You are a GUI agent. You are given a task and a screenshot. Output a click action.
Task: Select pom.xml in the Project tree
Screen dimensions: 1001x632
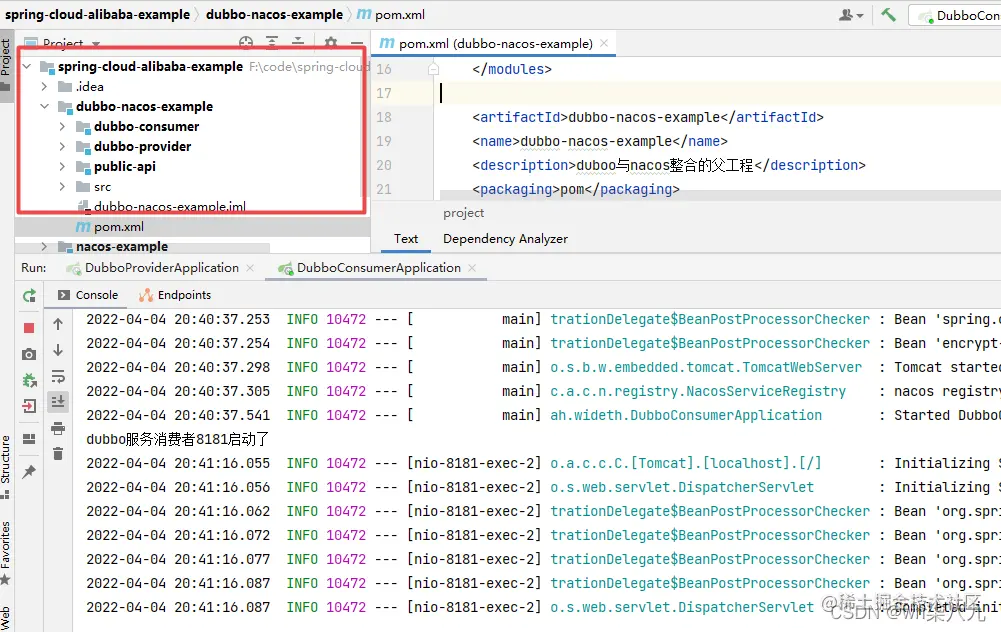pos(119,227)
